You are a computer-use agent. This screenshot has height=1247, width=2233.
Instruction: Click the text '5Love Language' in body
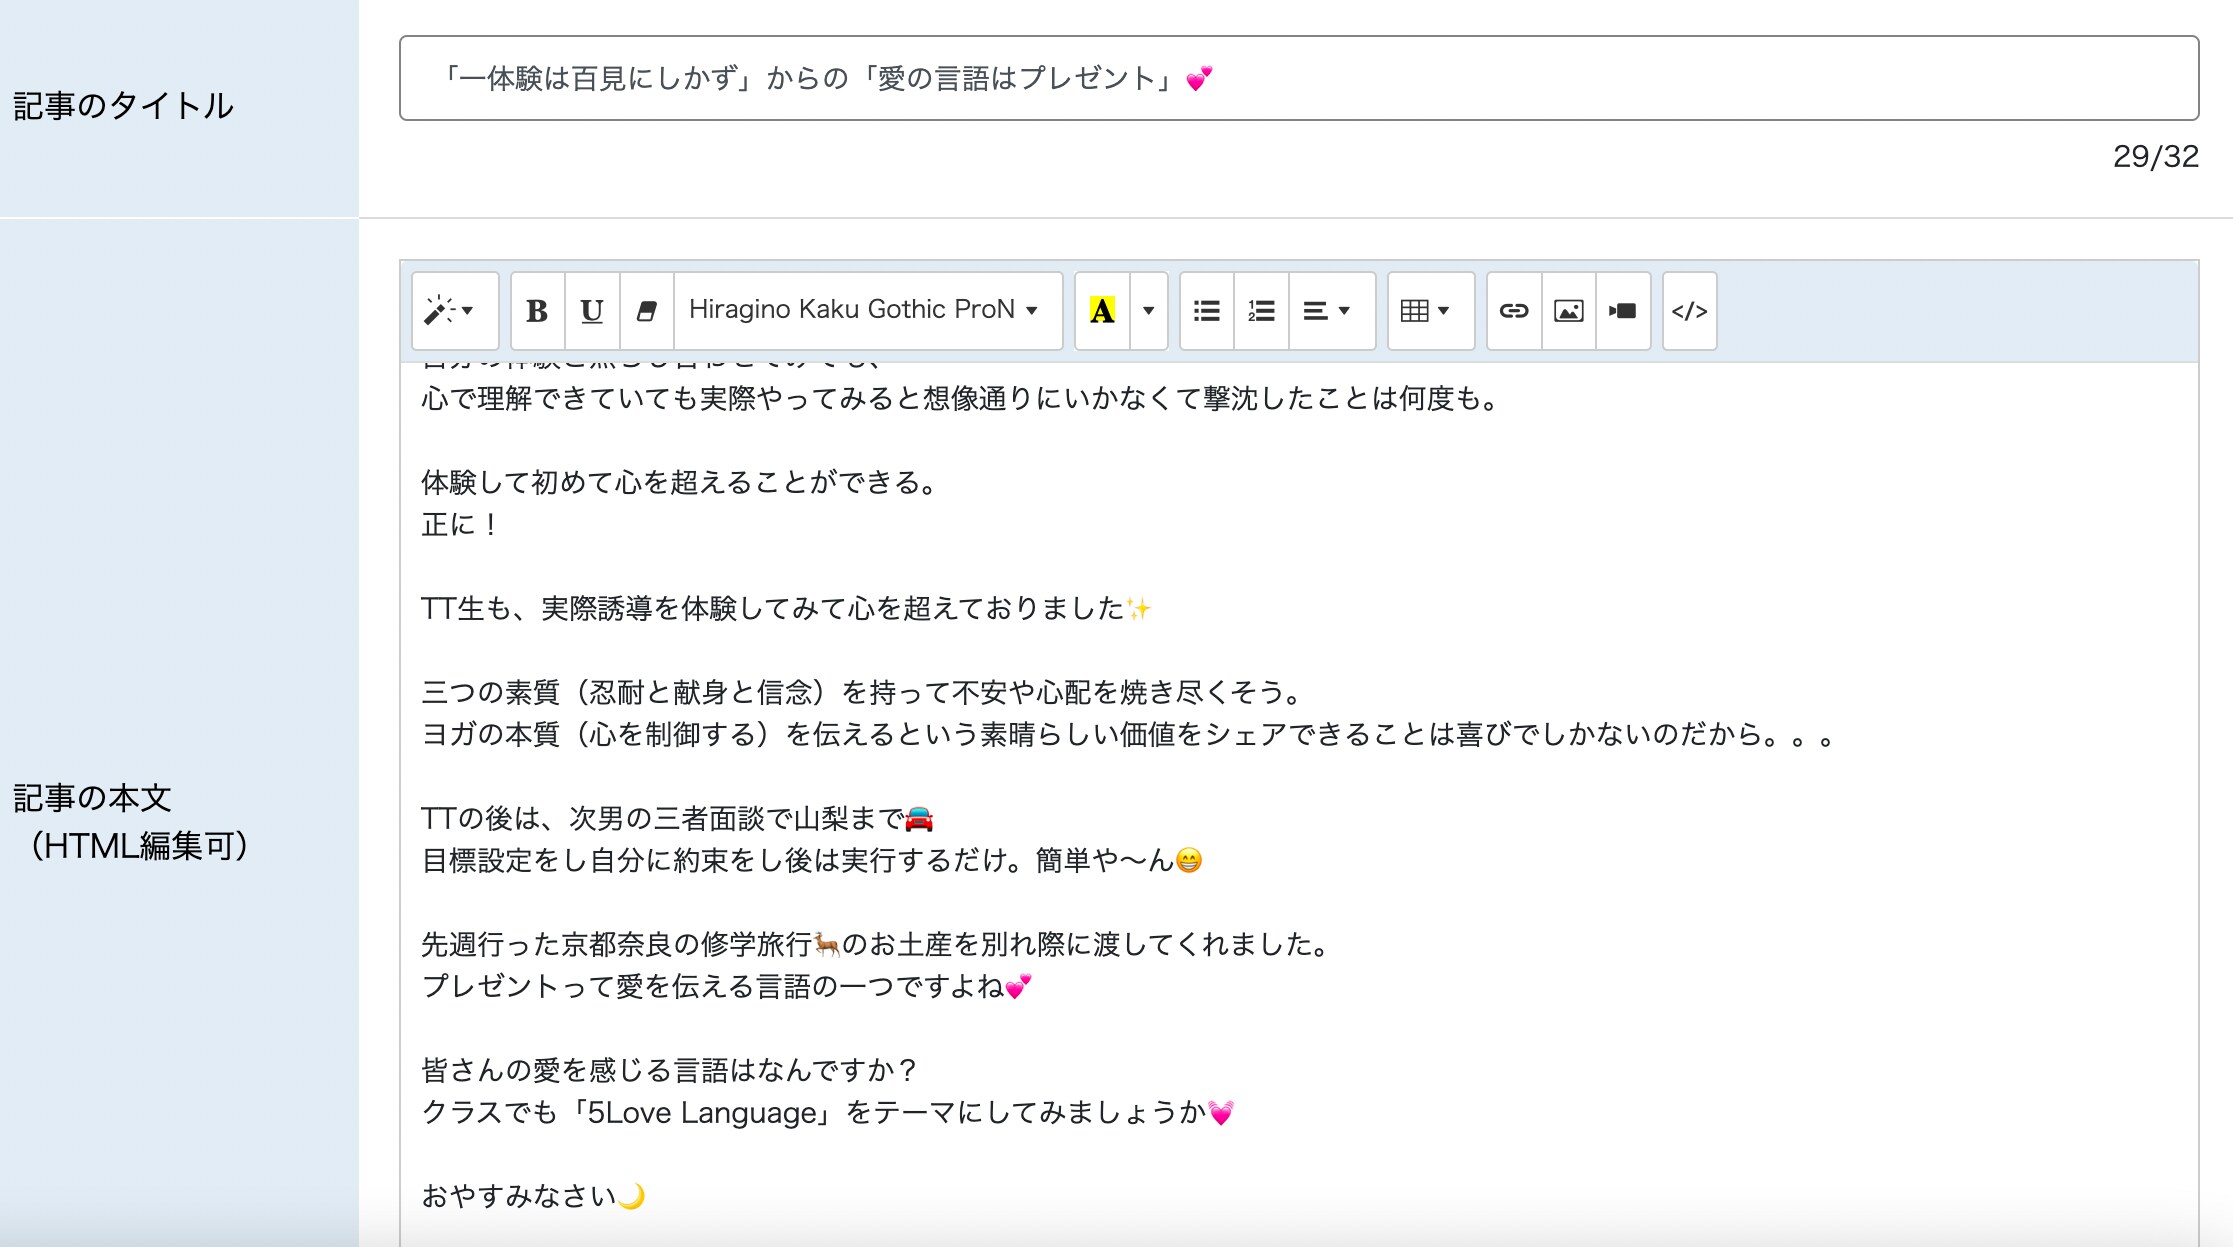703,1112
